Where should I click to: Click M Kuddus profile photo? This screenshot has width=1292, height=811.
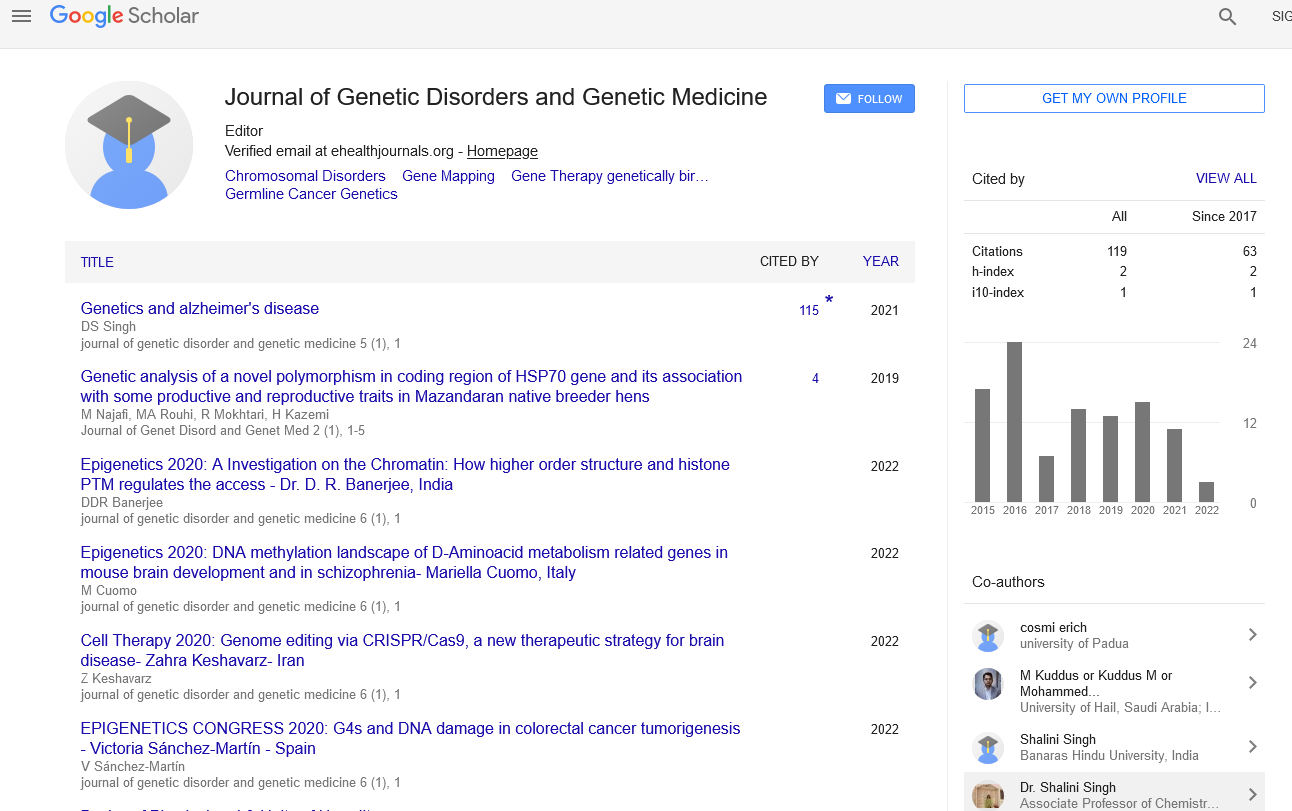click(988, 684)
